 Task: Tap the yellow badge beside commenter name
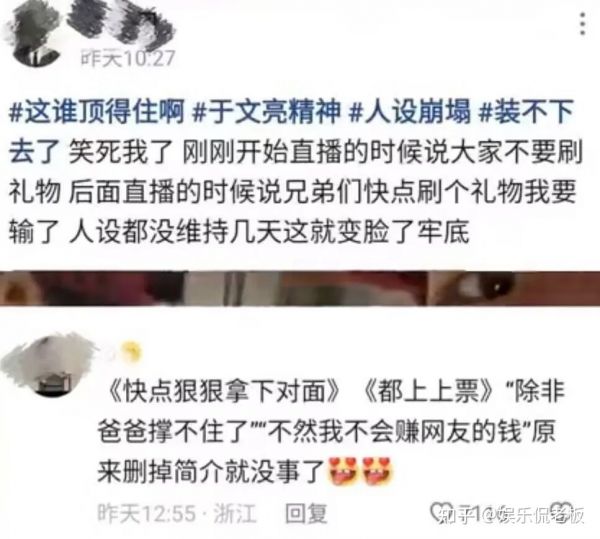coord(131,351)
